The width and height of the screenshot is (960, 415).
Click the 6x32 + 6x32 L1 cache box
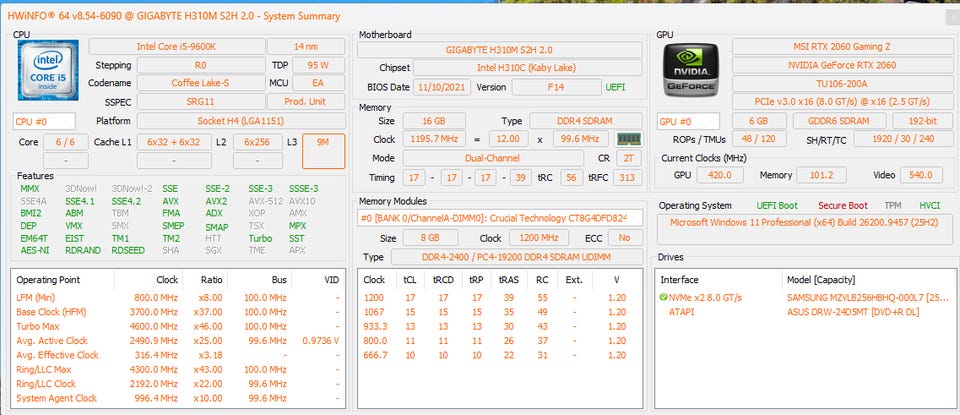pos(174,142)
